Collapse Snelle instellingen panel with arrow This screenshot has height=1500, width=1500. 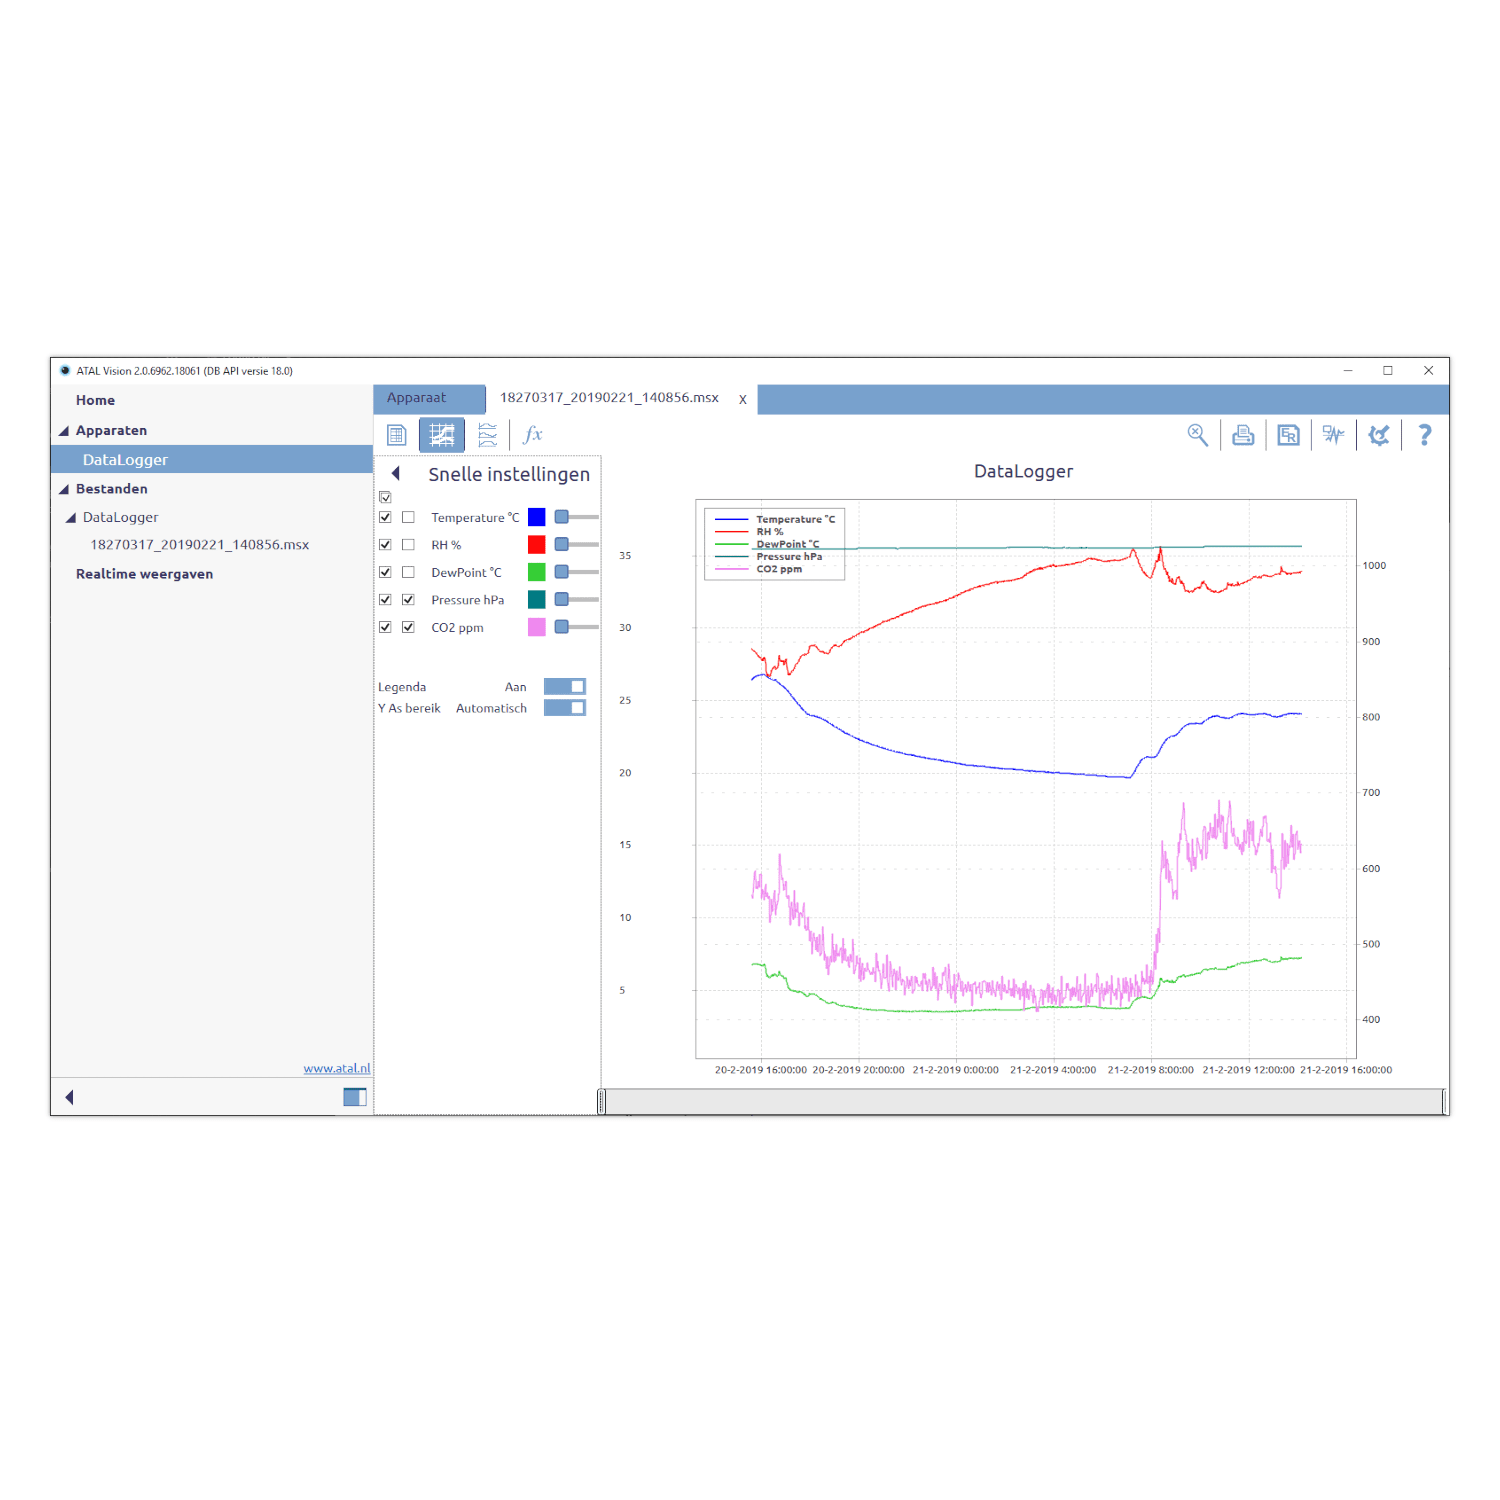(x=396, y=474)
